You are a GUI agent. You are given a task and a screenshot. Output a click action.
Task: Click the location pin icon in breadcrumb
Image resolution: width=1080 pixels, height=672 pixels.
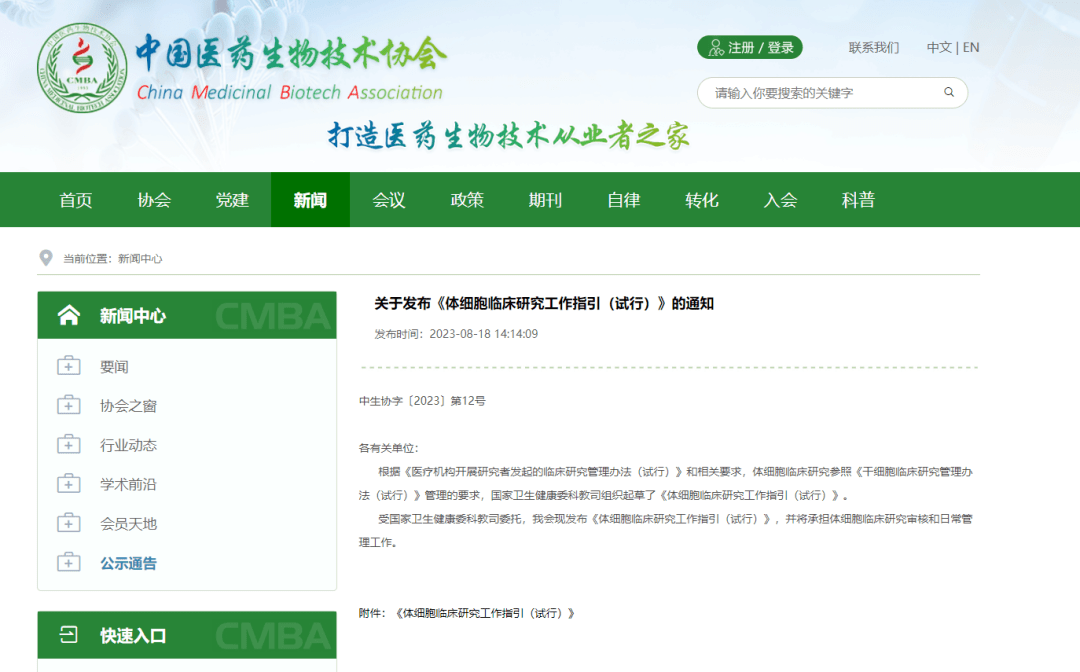tap(45, 258)
